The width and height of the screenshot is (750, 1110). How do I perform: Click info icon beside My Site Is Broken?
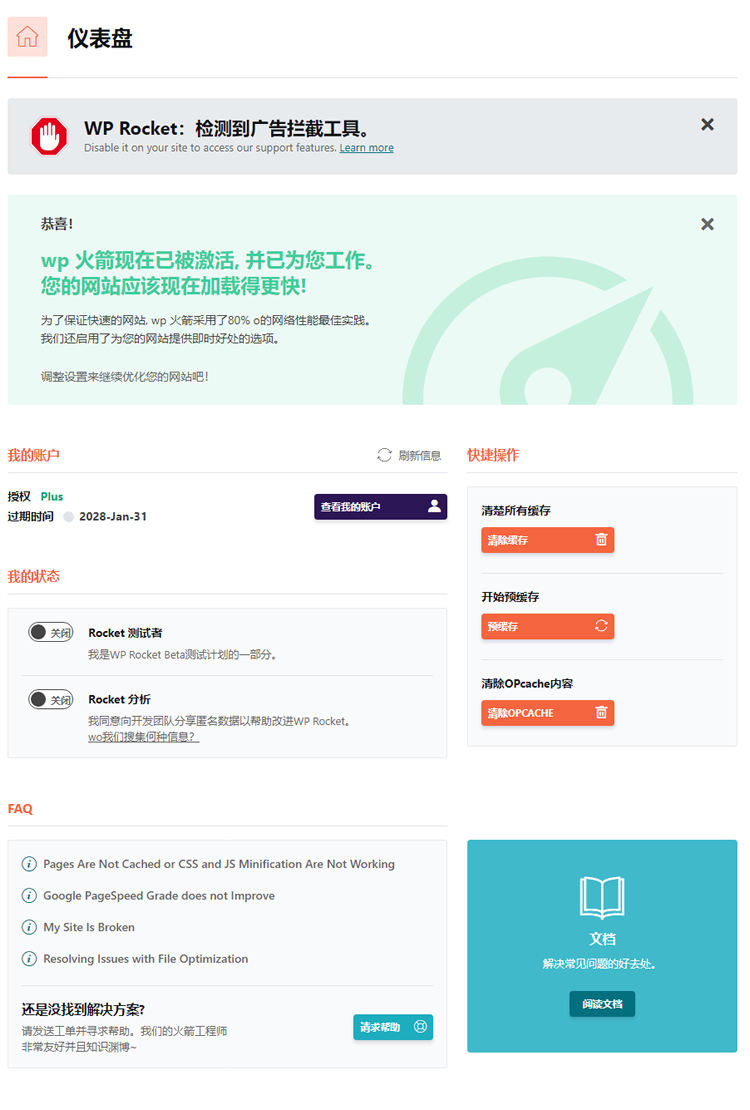29,927
